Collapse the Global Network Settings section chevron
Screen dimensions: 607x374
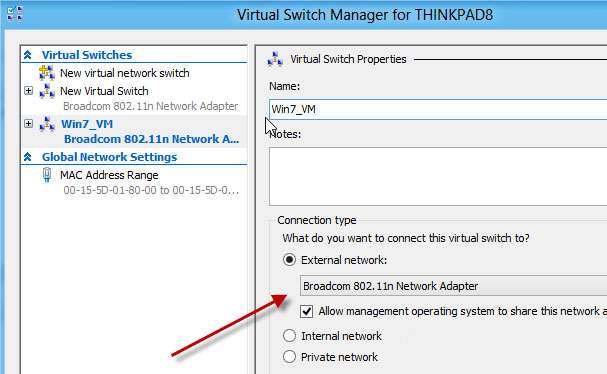27,157
